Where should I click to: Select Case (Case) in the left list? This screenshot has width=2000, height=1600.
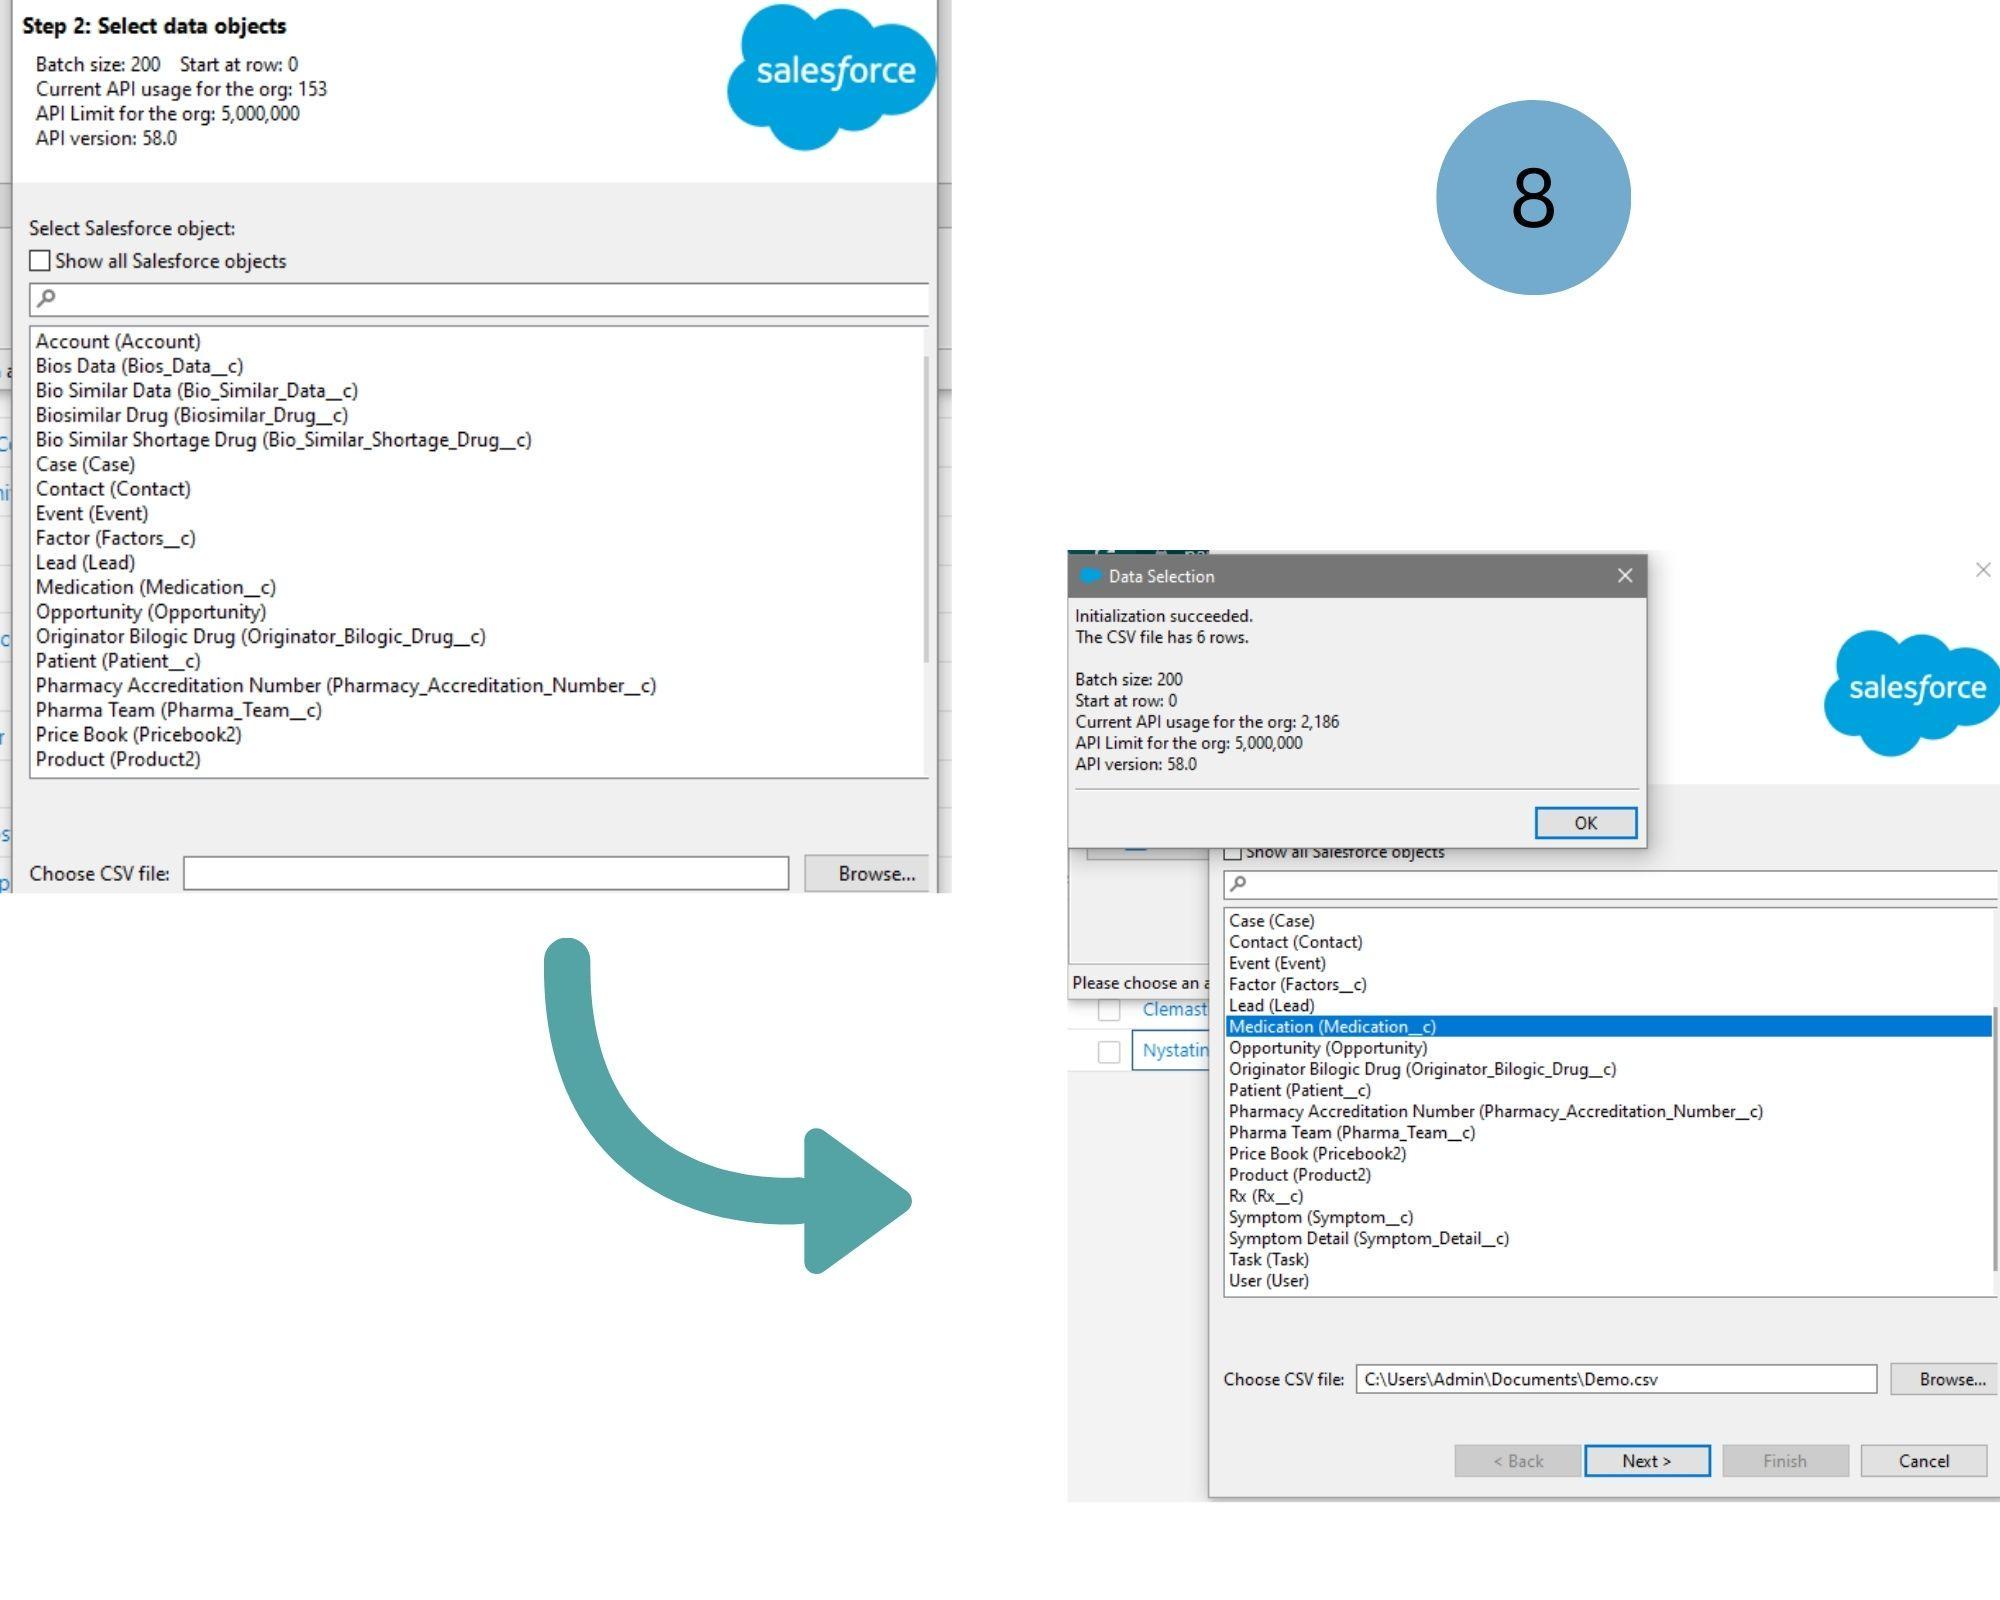tap(85, 464)
